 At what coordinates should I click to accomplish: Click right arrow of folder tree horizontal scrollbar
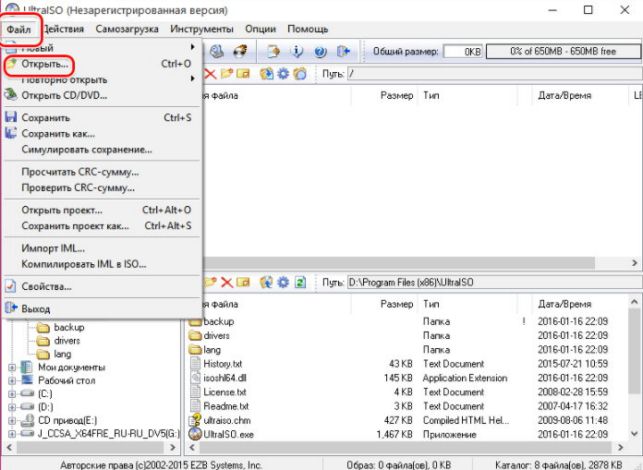pyautogui.click(x=173, y=447)
